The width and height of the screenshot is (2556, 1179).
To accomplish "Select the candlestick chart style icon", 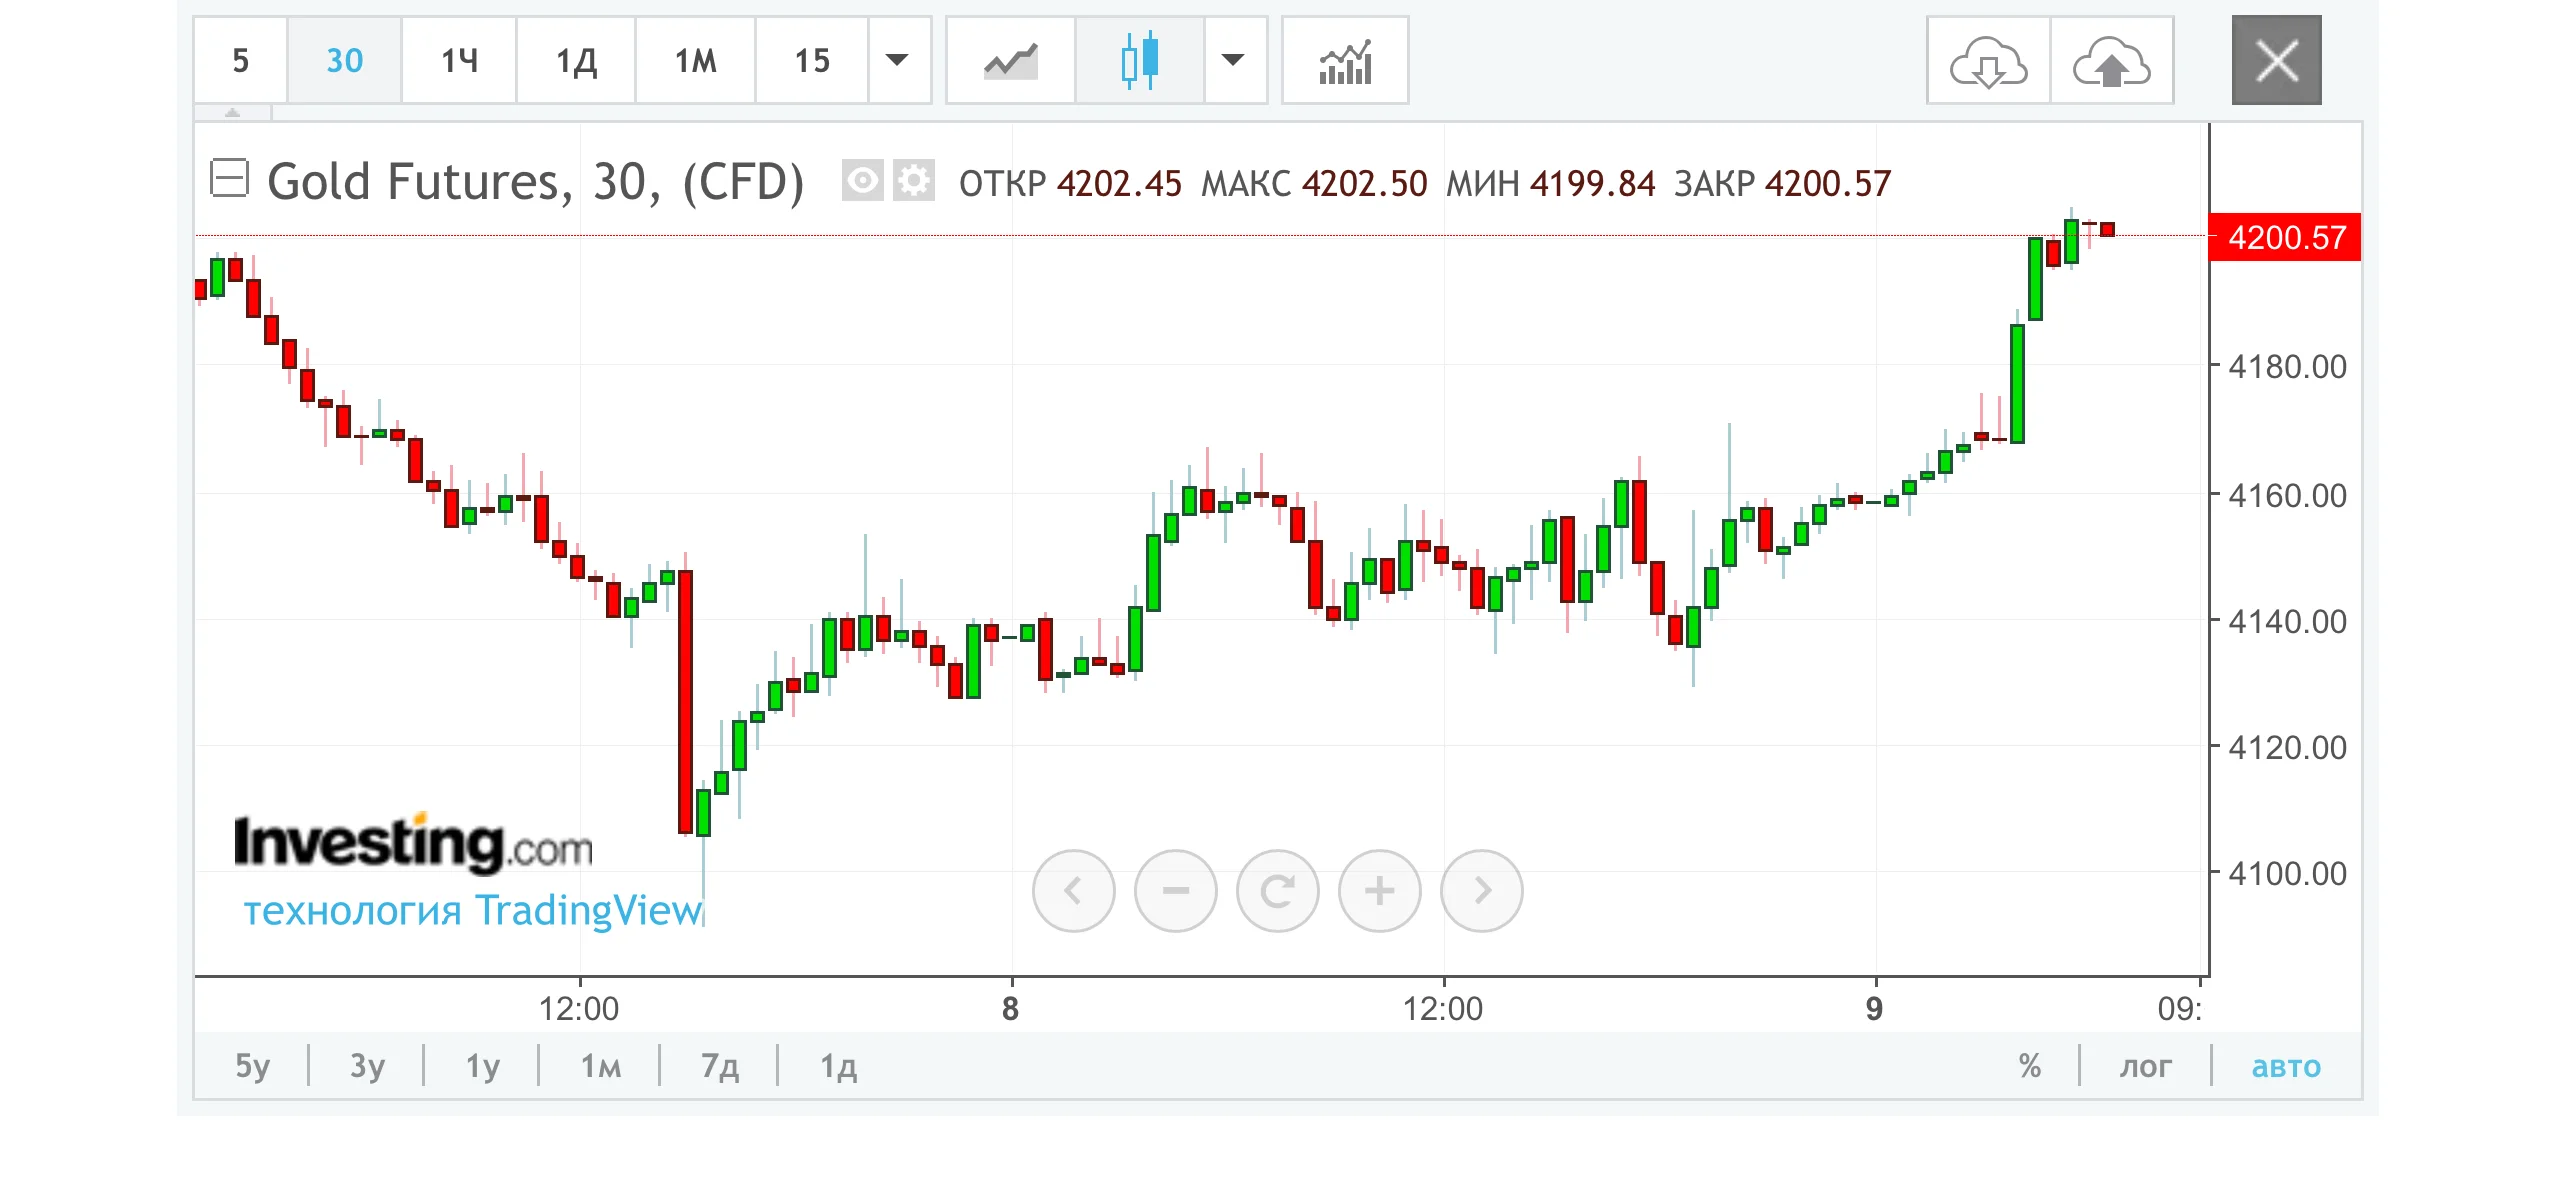I will pyautogui.click(x=1140, y=61).
